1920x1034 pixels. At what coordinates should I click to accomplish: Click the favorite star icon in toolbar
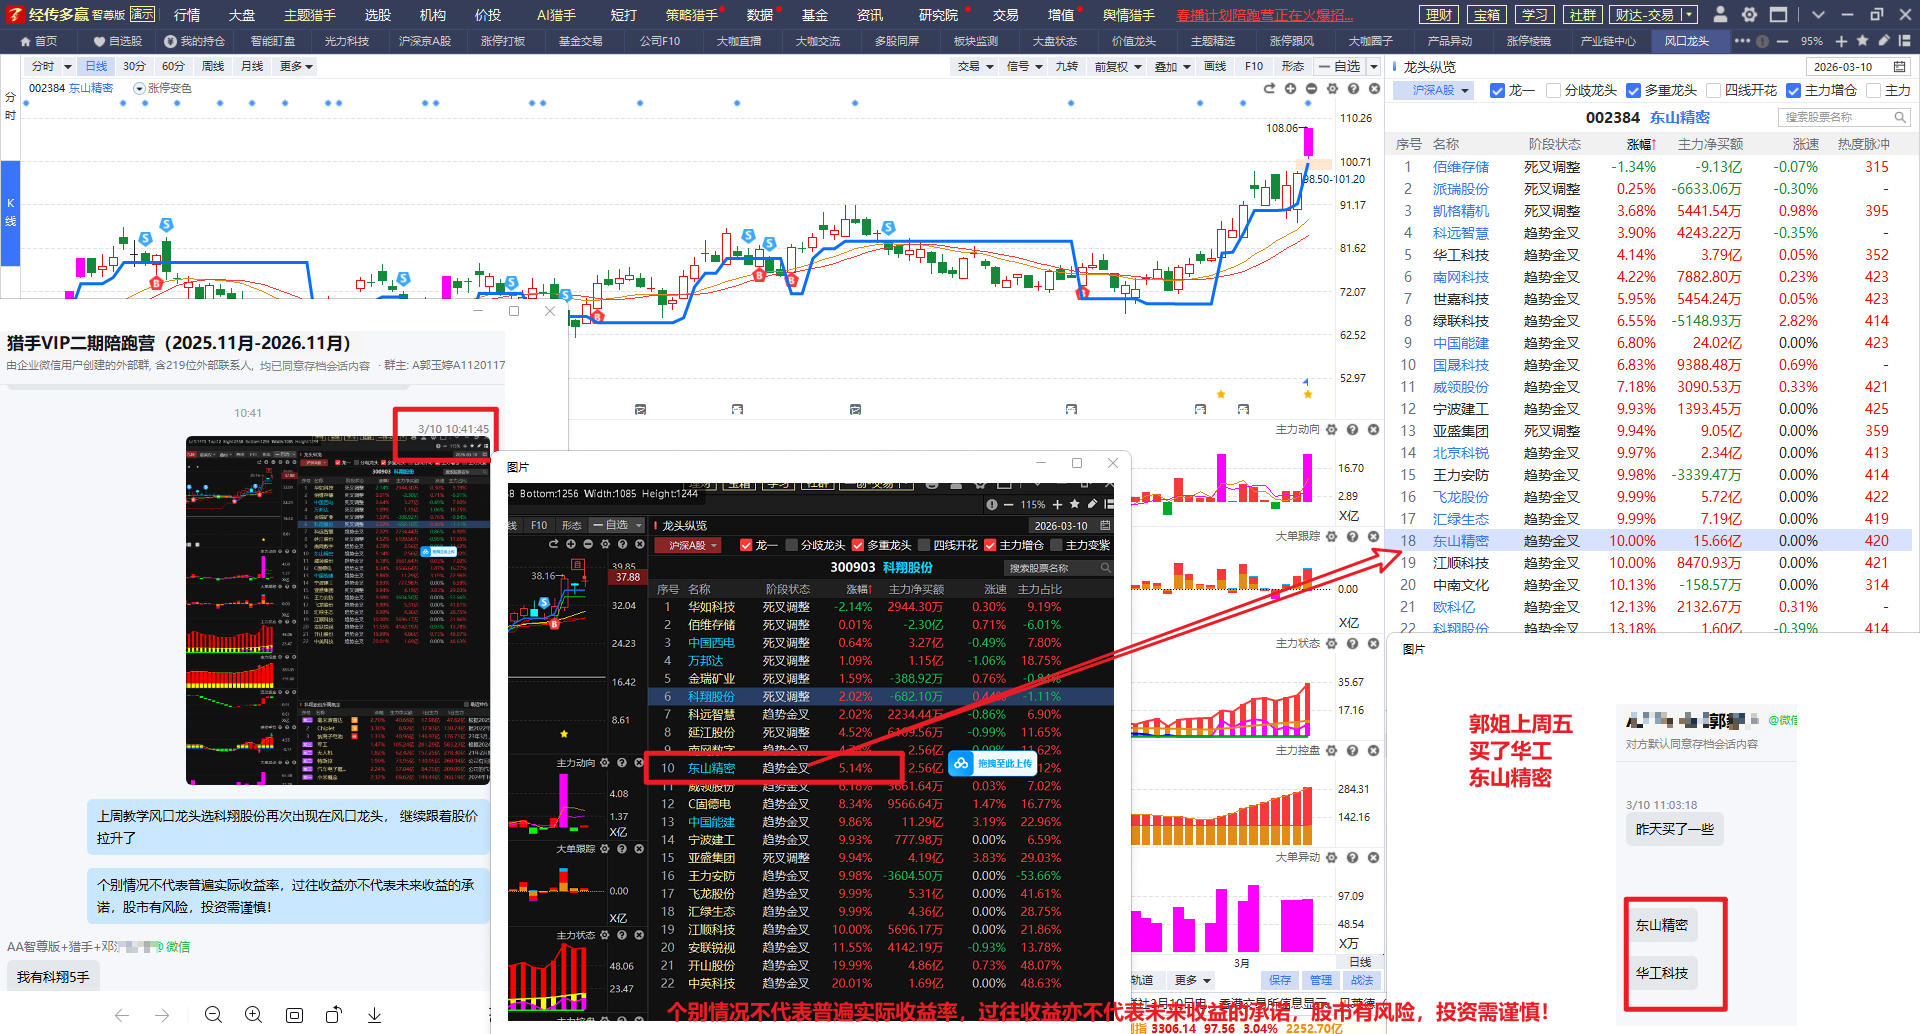click(1862, 41)
